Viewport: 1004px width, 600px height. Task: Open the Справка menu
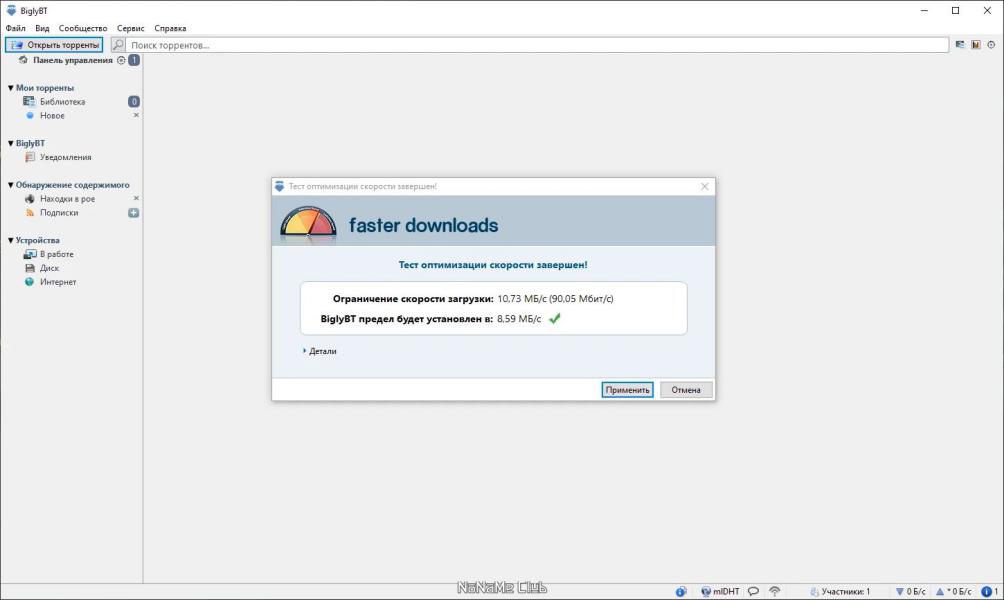[x=170, y=28]
